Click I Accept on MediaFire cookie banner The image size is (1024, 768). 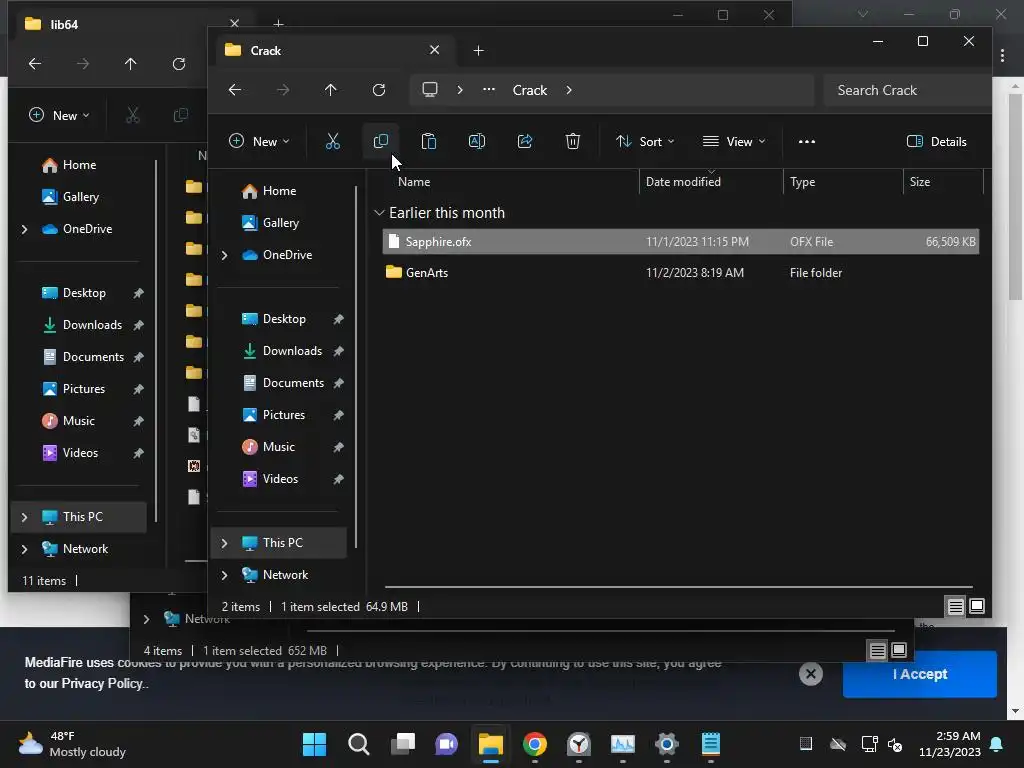[x=920, y=674]
